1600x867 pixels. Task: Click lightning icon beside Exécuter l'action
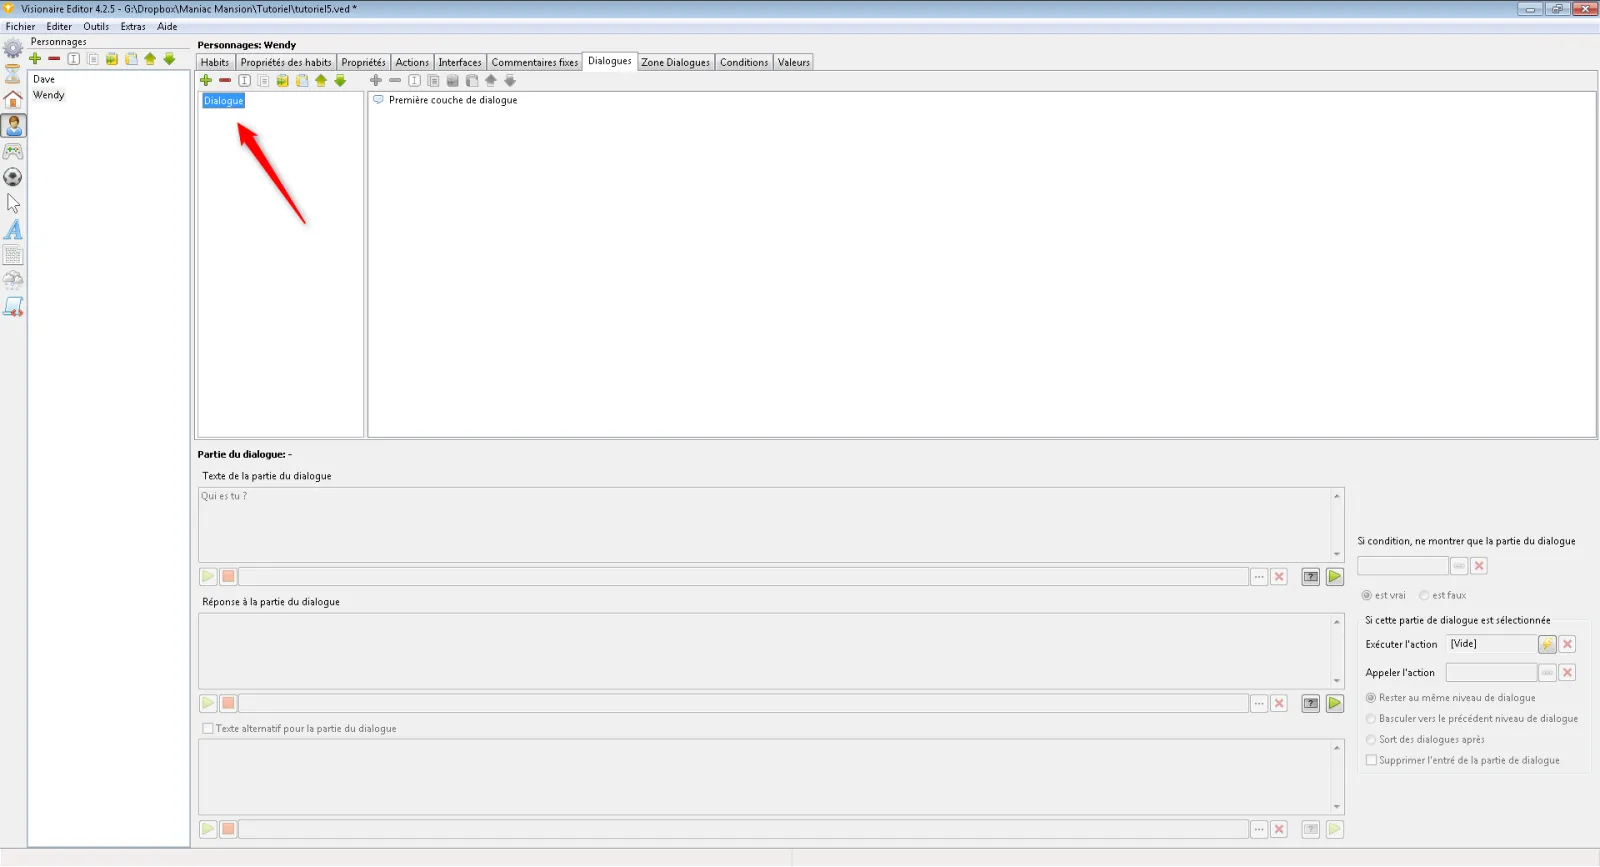tap(1547, 644)
